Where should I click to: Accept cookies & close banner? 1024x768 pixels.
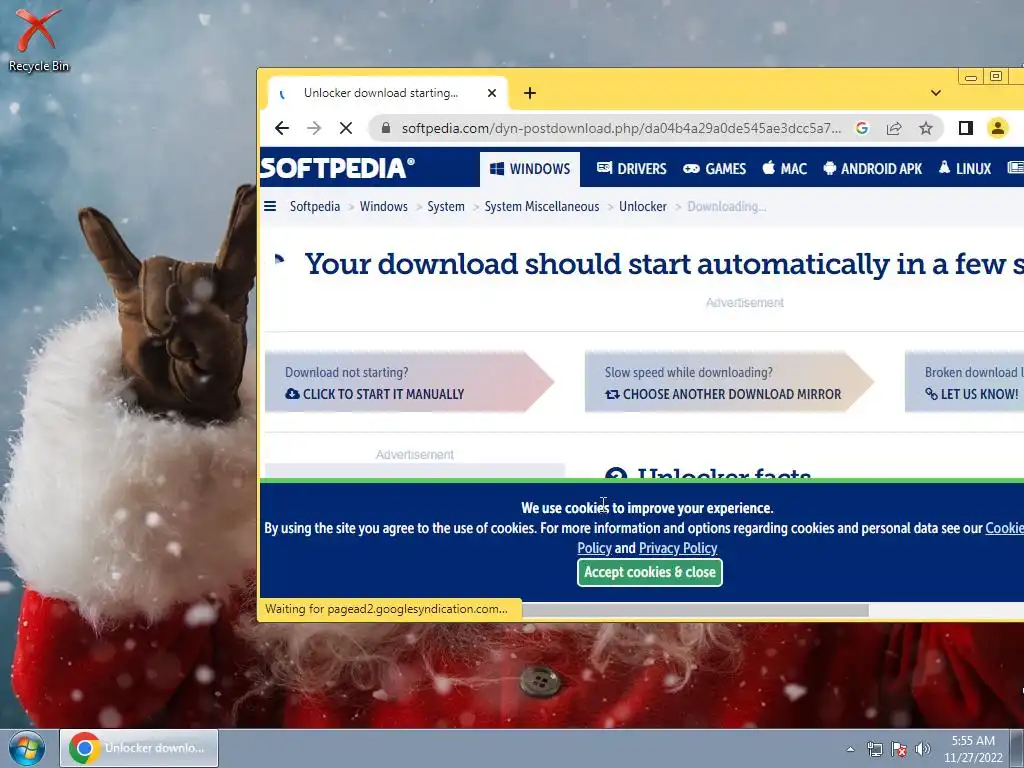pos(650,572)
